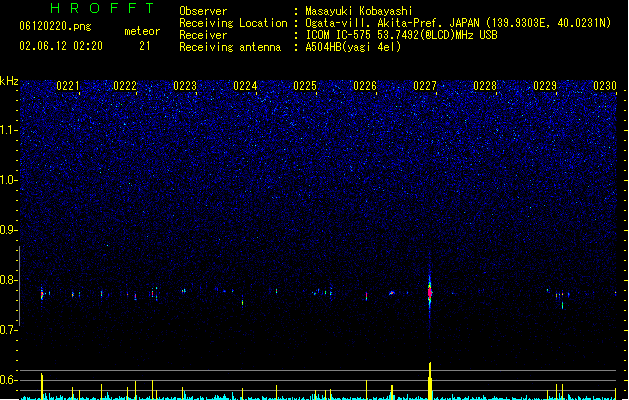Click the antenna A504HB(yagi 4el) text

tap(353, 47)
